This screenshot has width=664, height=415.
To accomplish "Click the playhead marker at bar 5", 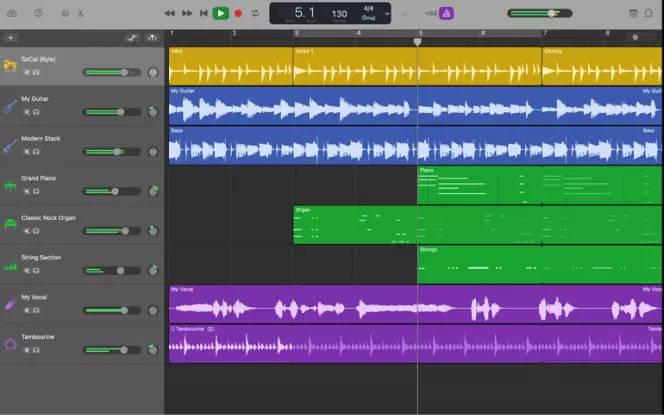I will coord(418,42).
